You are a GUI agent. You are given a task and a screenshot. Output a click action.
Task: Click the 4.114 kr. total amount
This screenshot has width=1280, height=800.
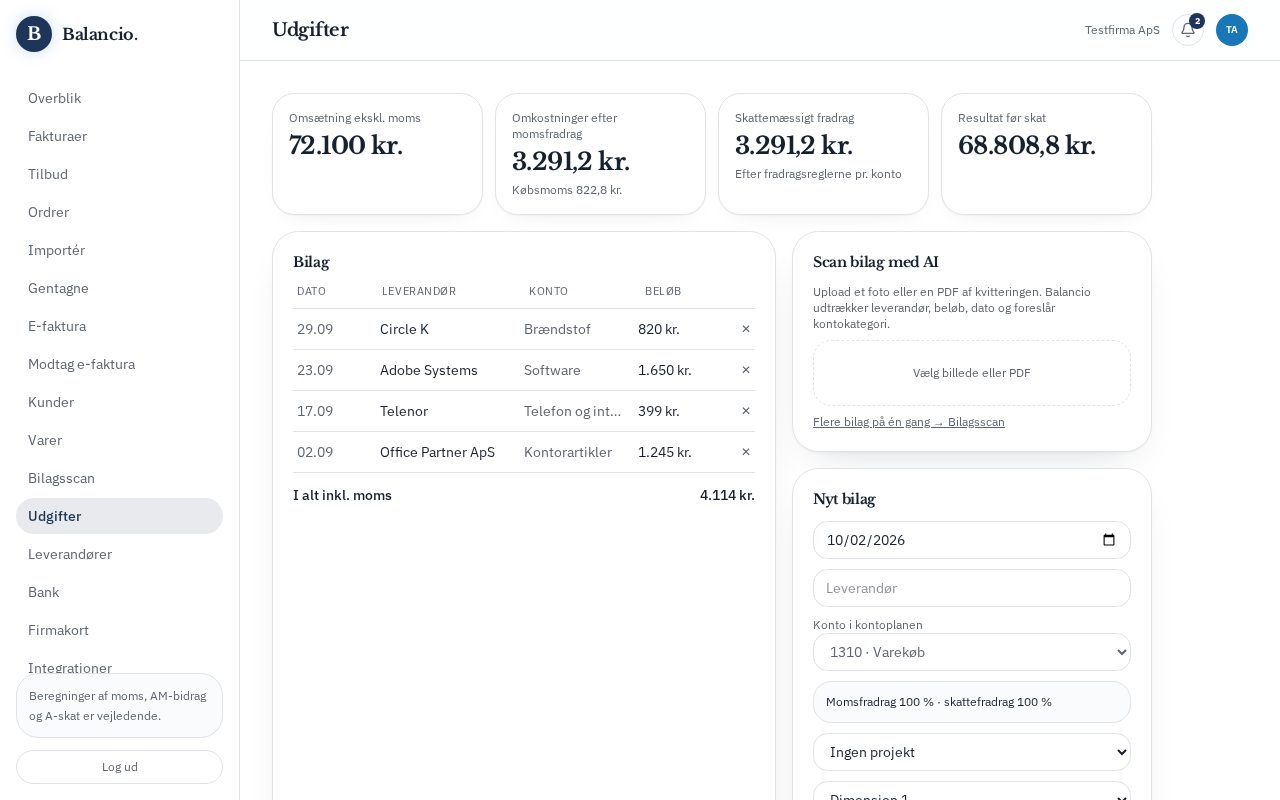pyautogui.click(x=727, y=495)
